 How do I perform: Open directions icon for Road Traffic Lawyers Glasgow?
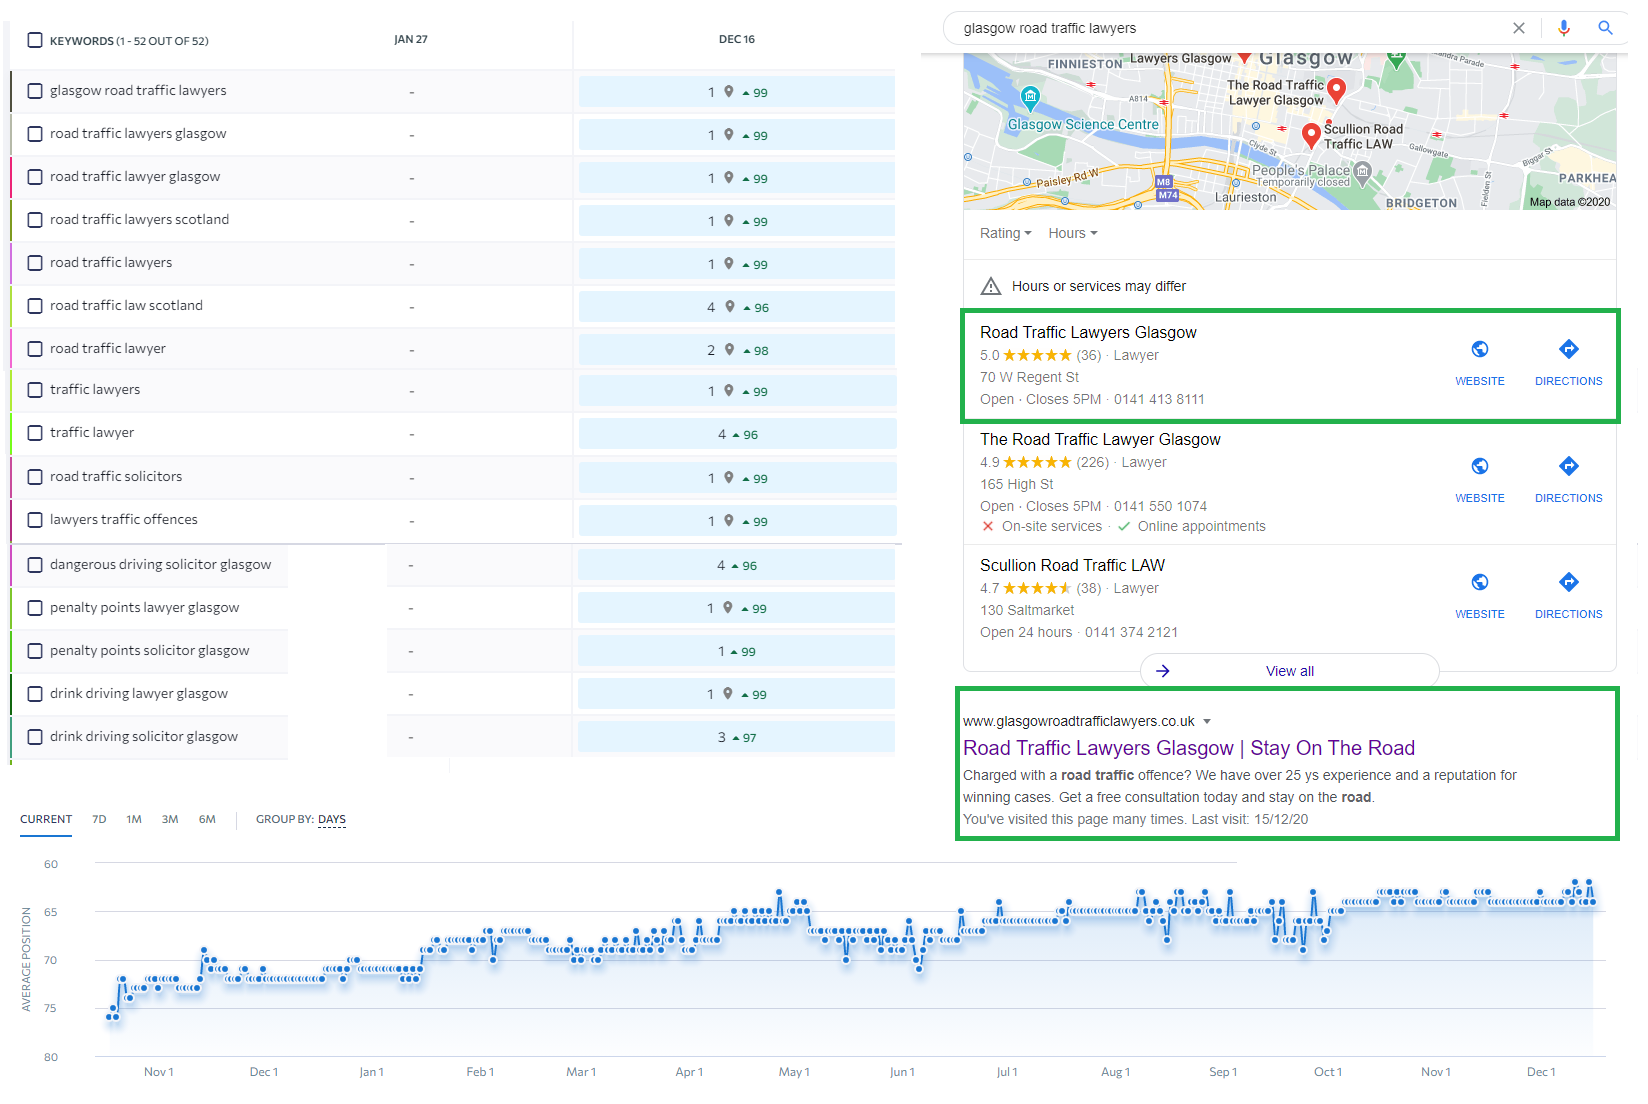[x=1569, y=349]
